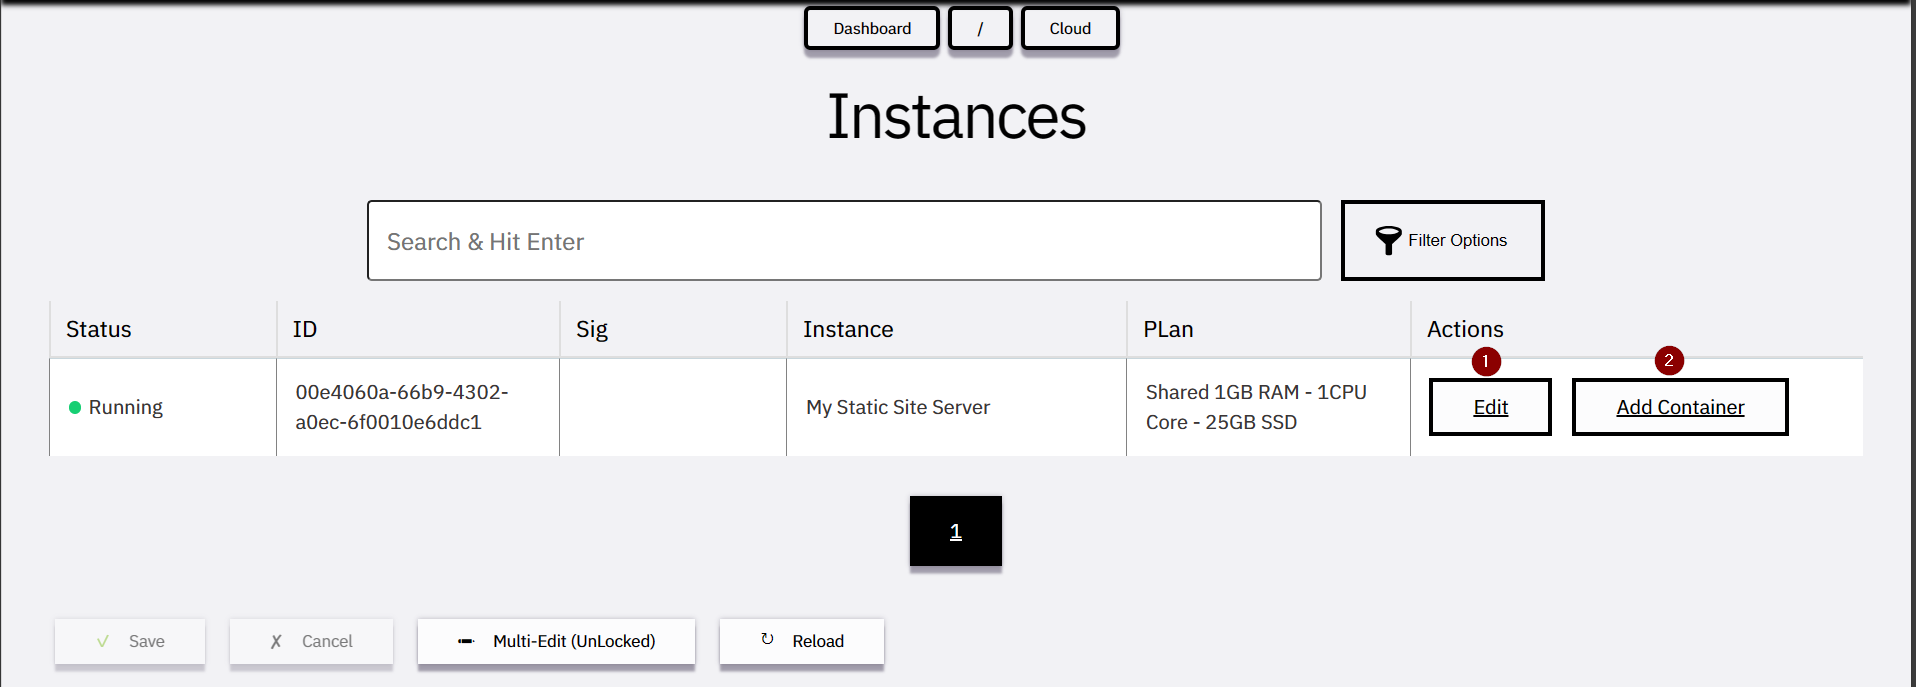
Task: Click the Shared 1GB RAM plan cell
Action: (1268, 407)
